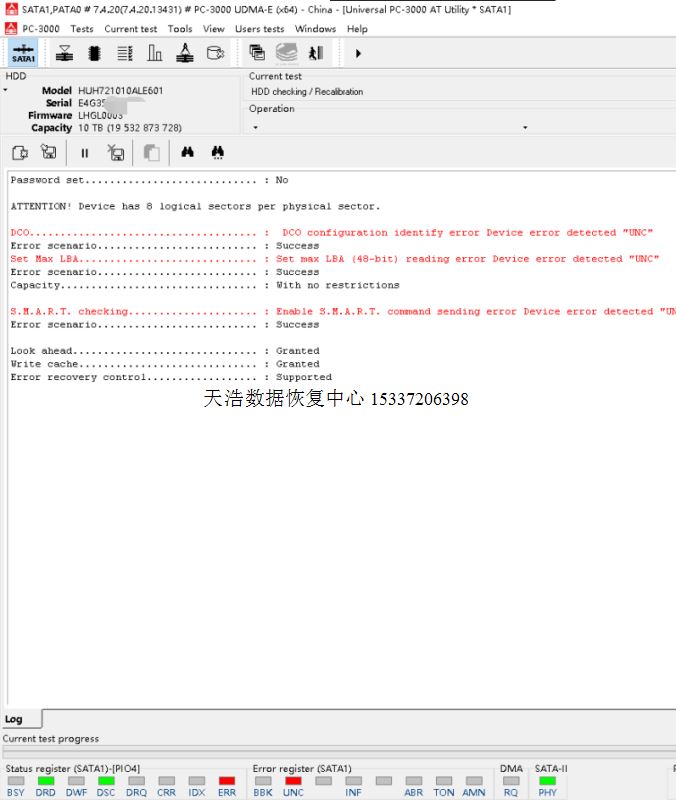Image resolution: width=676 pixels, height=800 pixels.
Task: Switch to the Log tab
Action: tap(14, 719)
